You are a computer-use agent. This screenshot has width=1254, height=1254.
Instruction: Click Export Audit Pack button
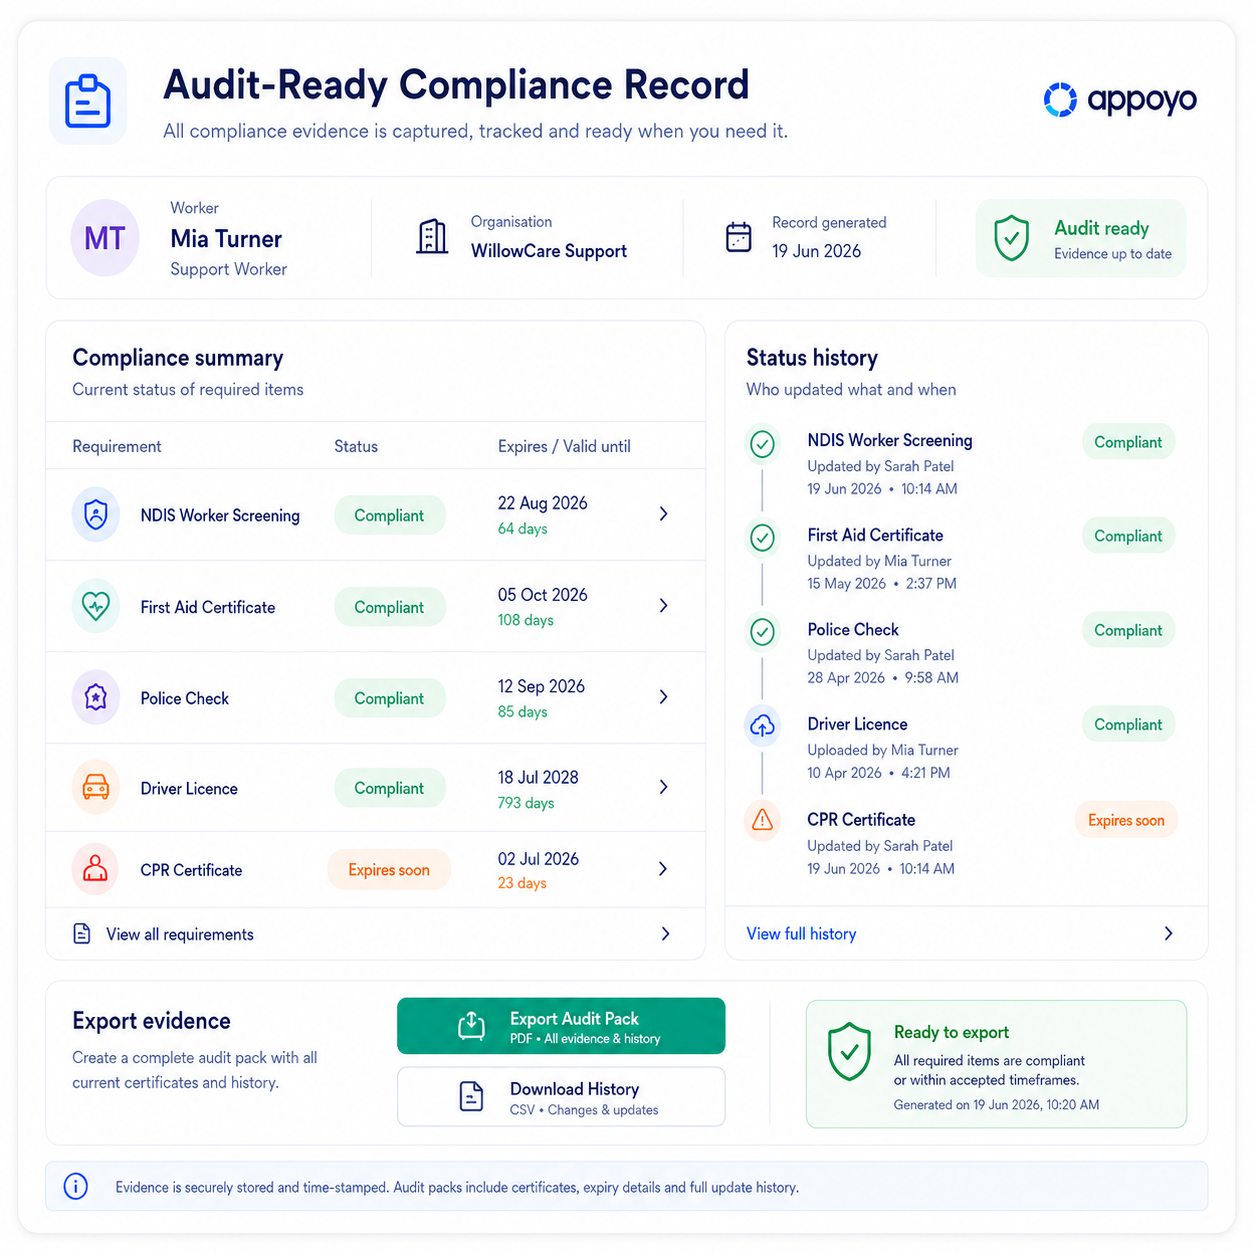pos(561,1026)
